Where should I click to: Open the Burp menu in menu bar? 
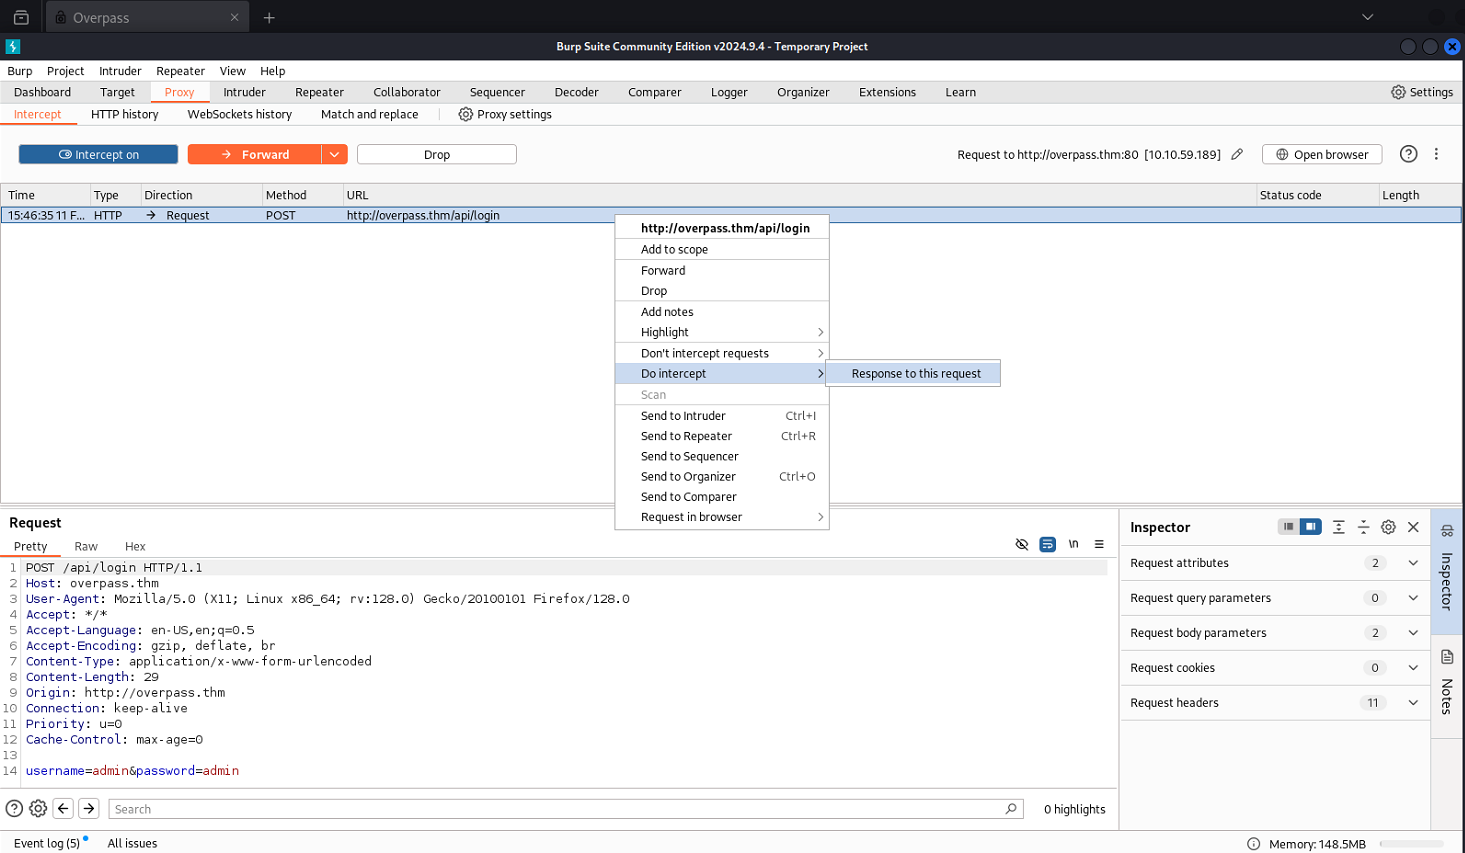[x=20, y=71]
